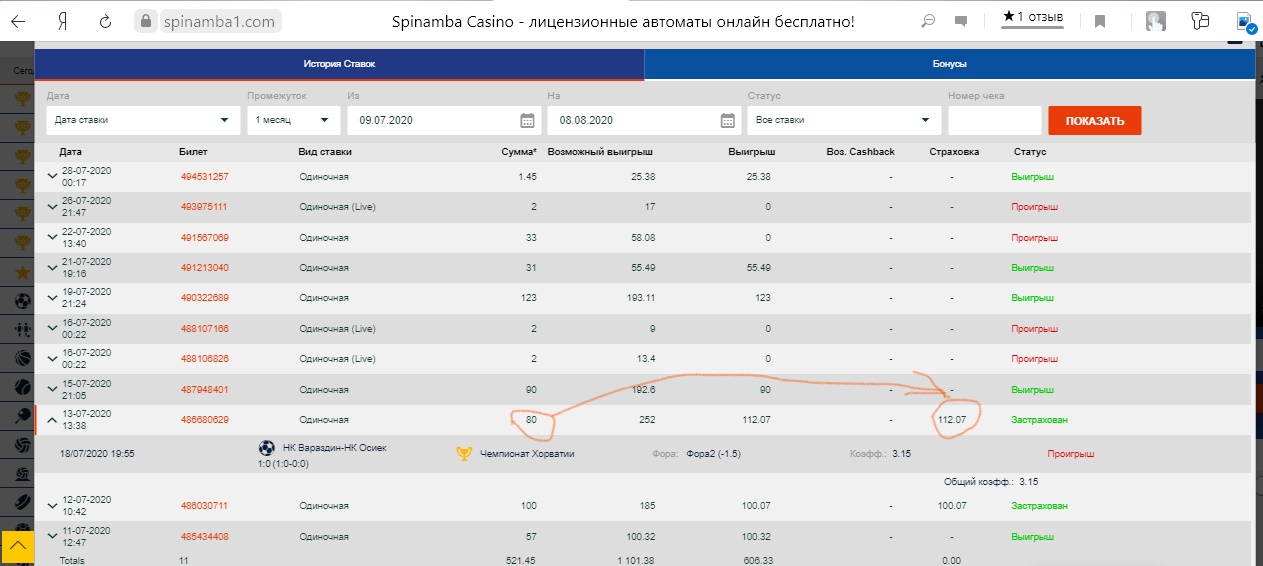The width and height of the screenshot is (1263, 566).
Task: Expand the bet row dated 15-07-2020
Action: click(52, 390)
